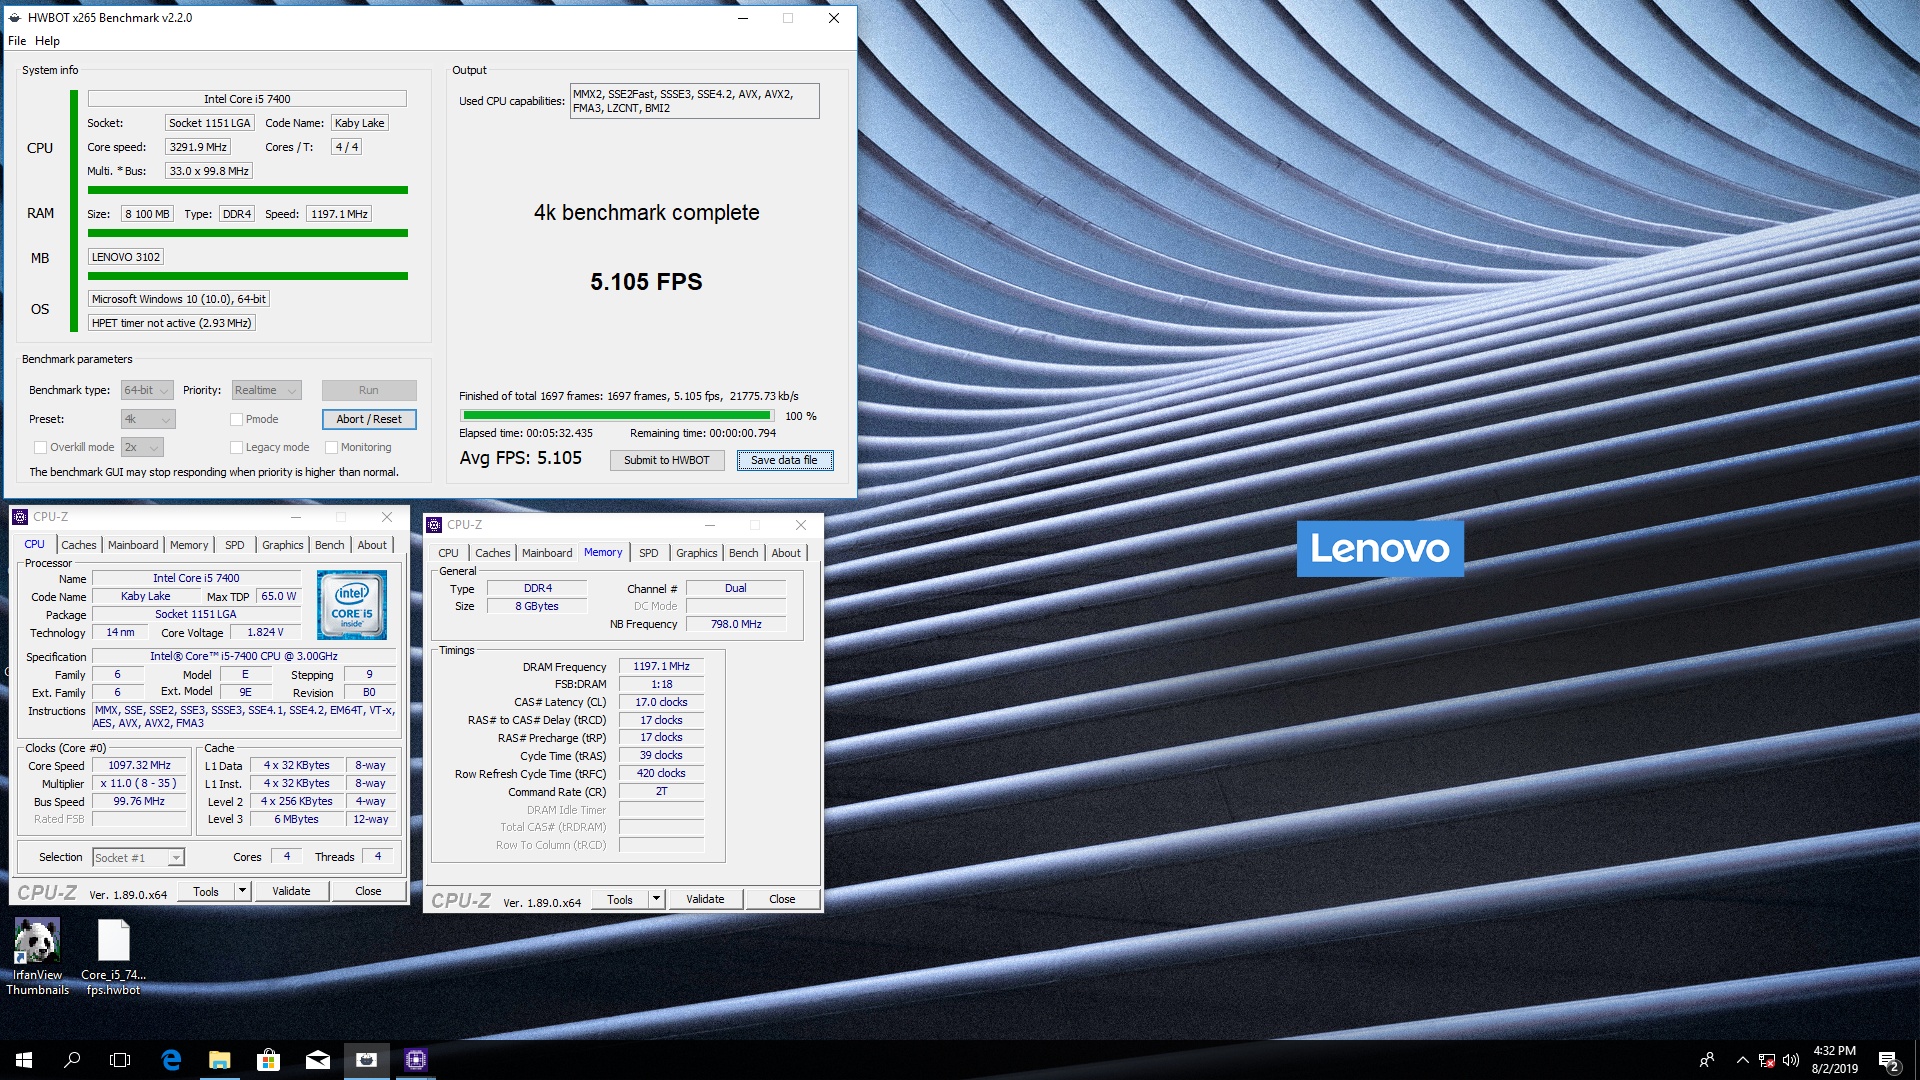The image size is (1920, 1080).
Task: Click benchmark progress bar at 100%
Action: (617, 415)
